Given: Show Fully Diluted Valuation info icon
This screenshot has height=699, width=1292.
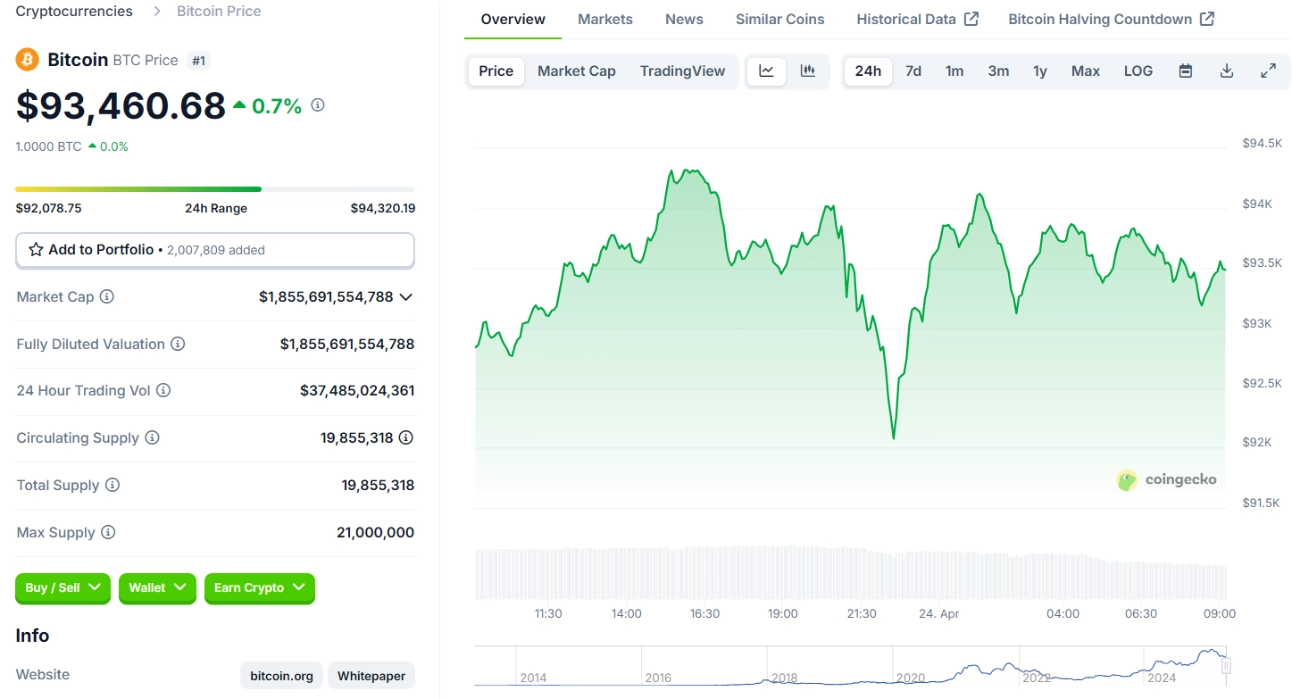Looking at the screenshot, I should click(x=178, y=344).
